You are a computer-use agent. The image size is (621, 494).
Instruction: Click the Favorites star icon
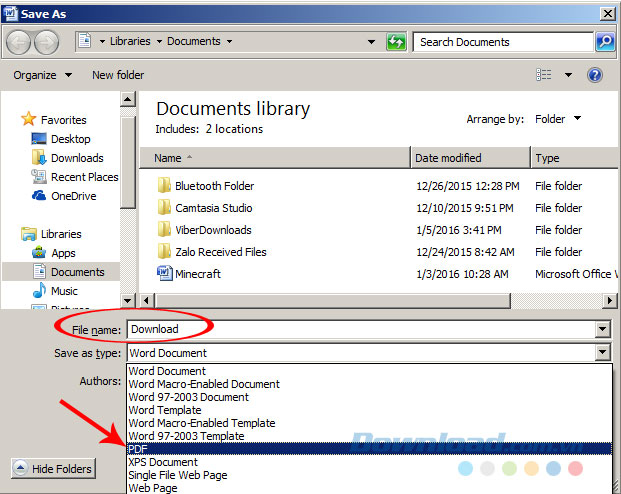[x=29, y=119]
